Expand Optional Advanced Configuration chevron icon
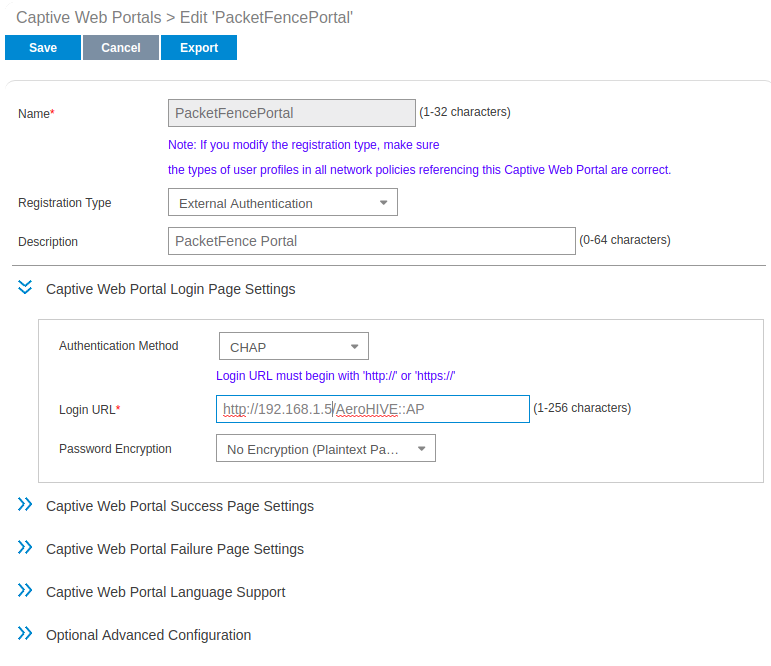Viewport: 771px width, 666px height. tap(25, 634)
